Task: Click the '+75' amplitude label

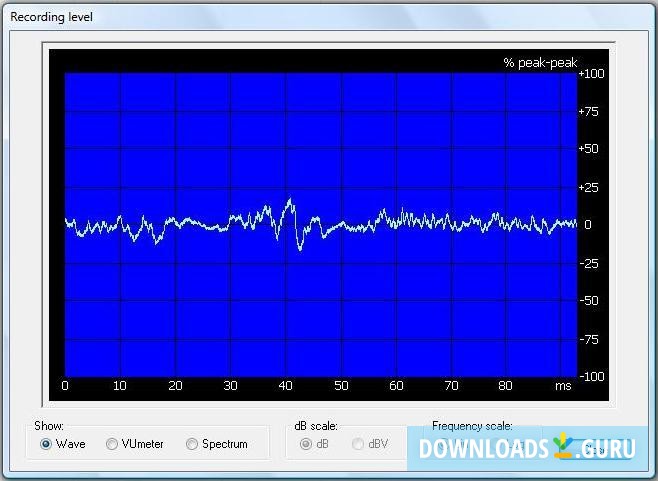Action: point(588,112)
